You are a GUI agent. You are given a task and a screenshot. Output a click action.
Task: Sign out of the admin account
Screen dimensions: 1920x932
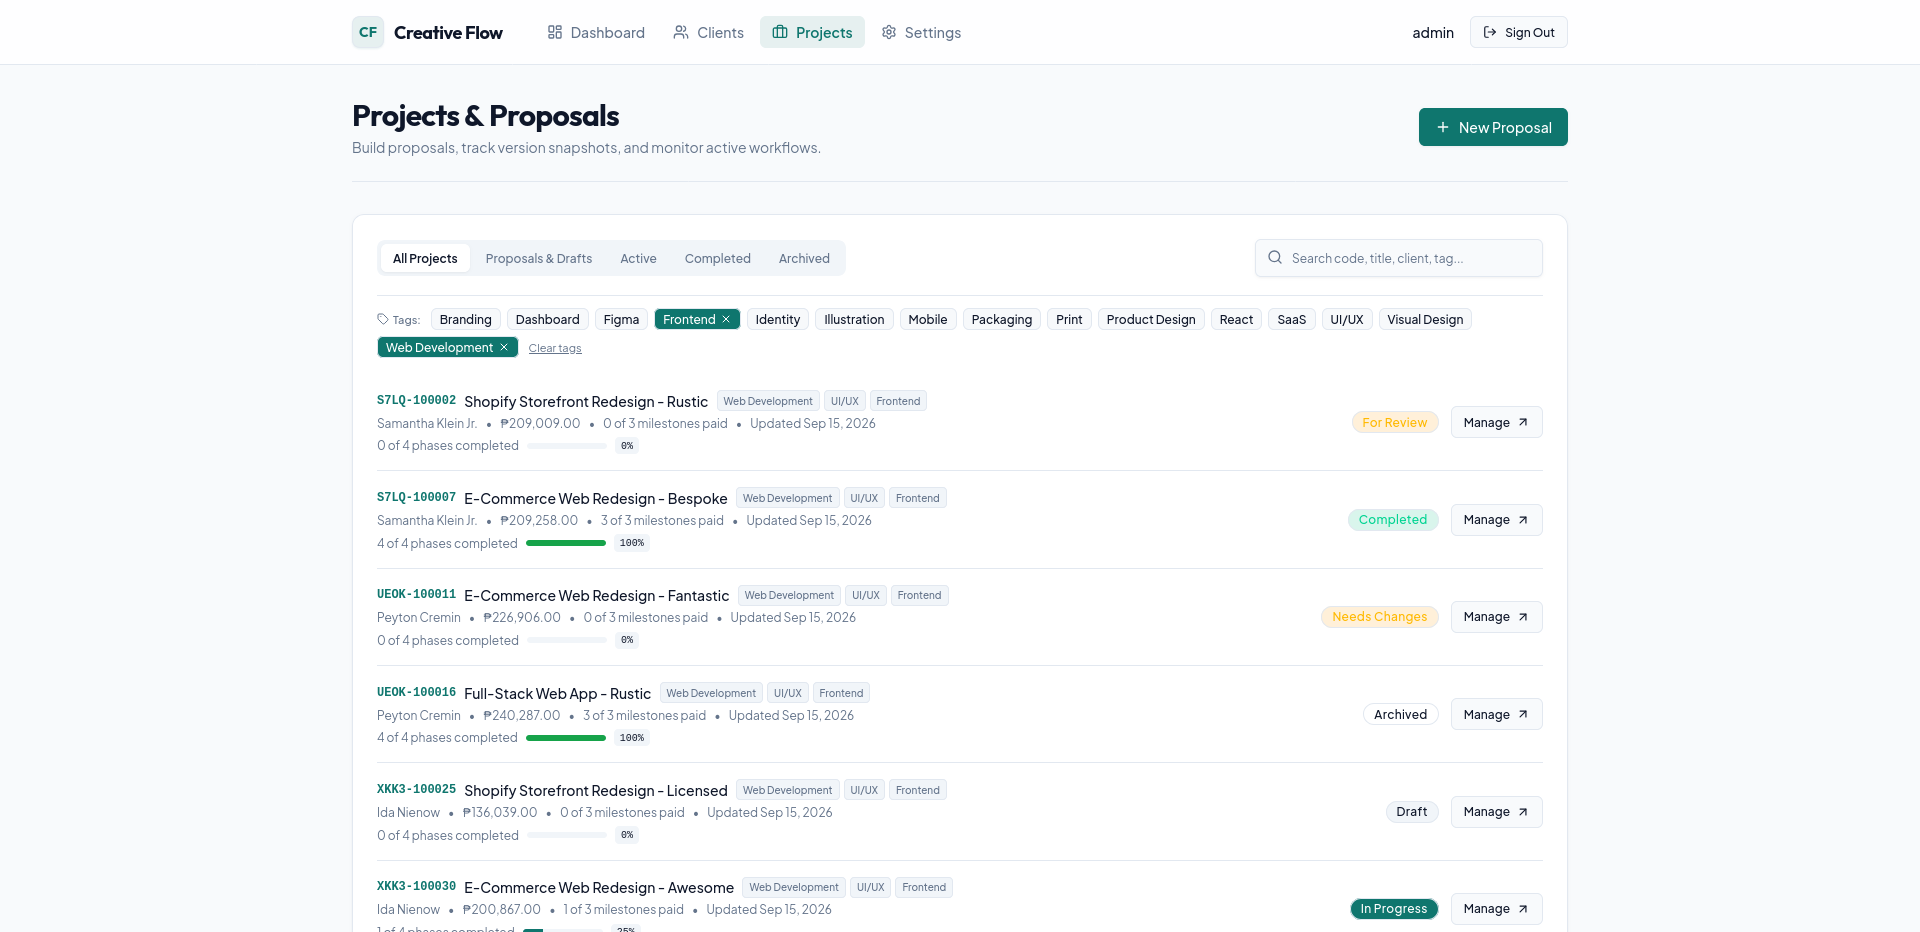coord(1518,32)
